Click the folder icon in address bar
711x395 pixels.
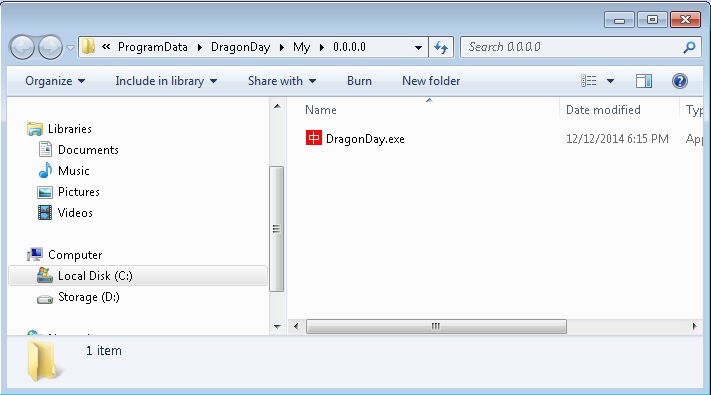tap(88, 46)
